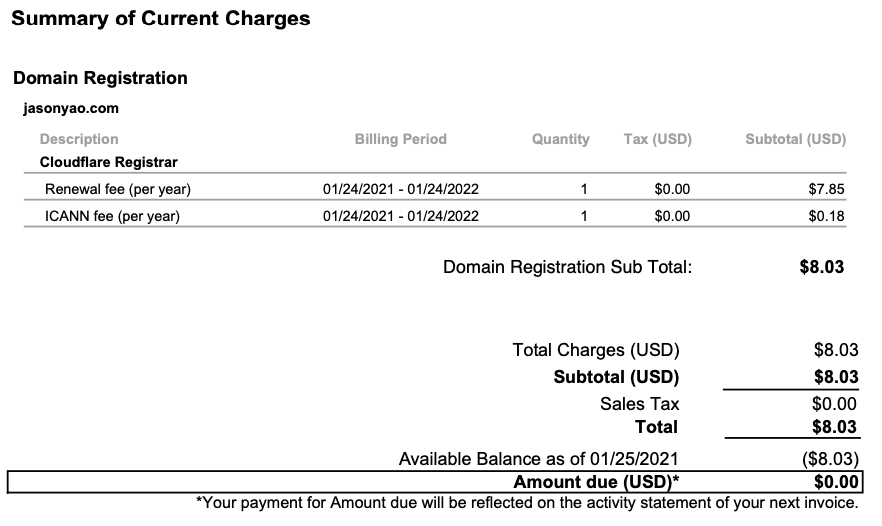Click the $7.85 renewal subtotal

[x=826, y=189]
